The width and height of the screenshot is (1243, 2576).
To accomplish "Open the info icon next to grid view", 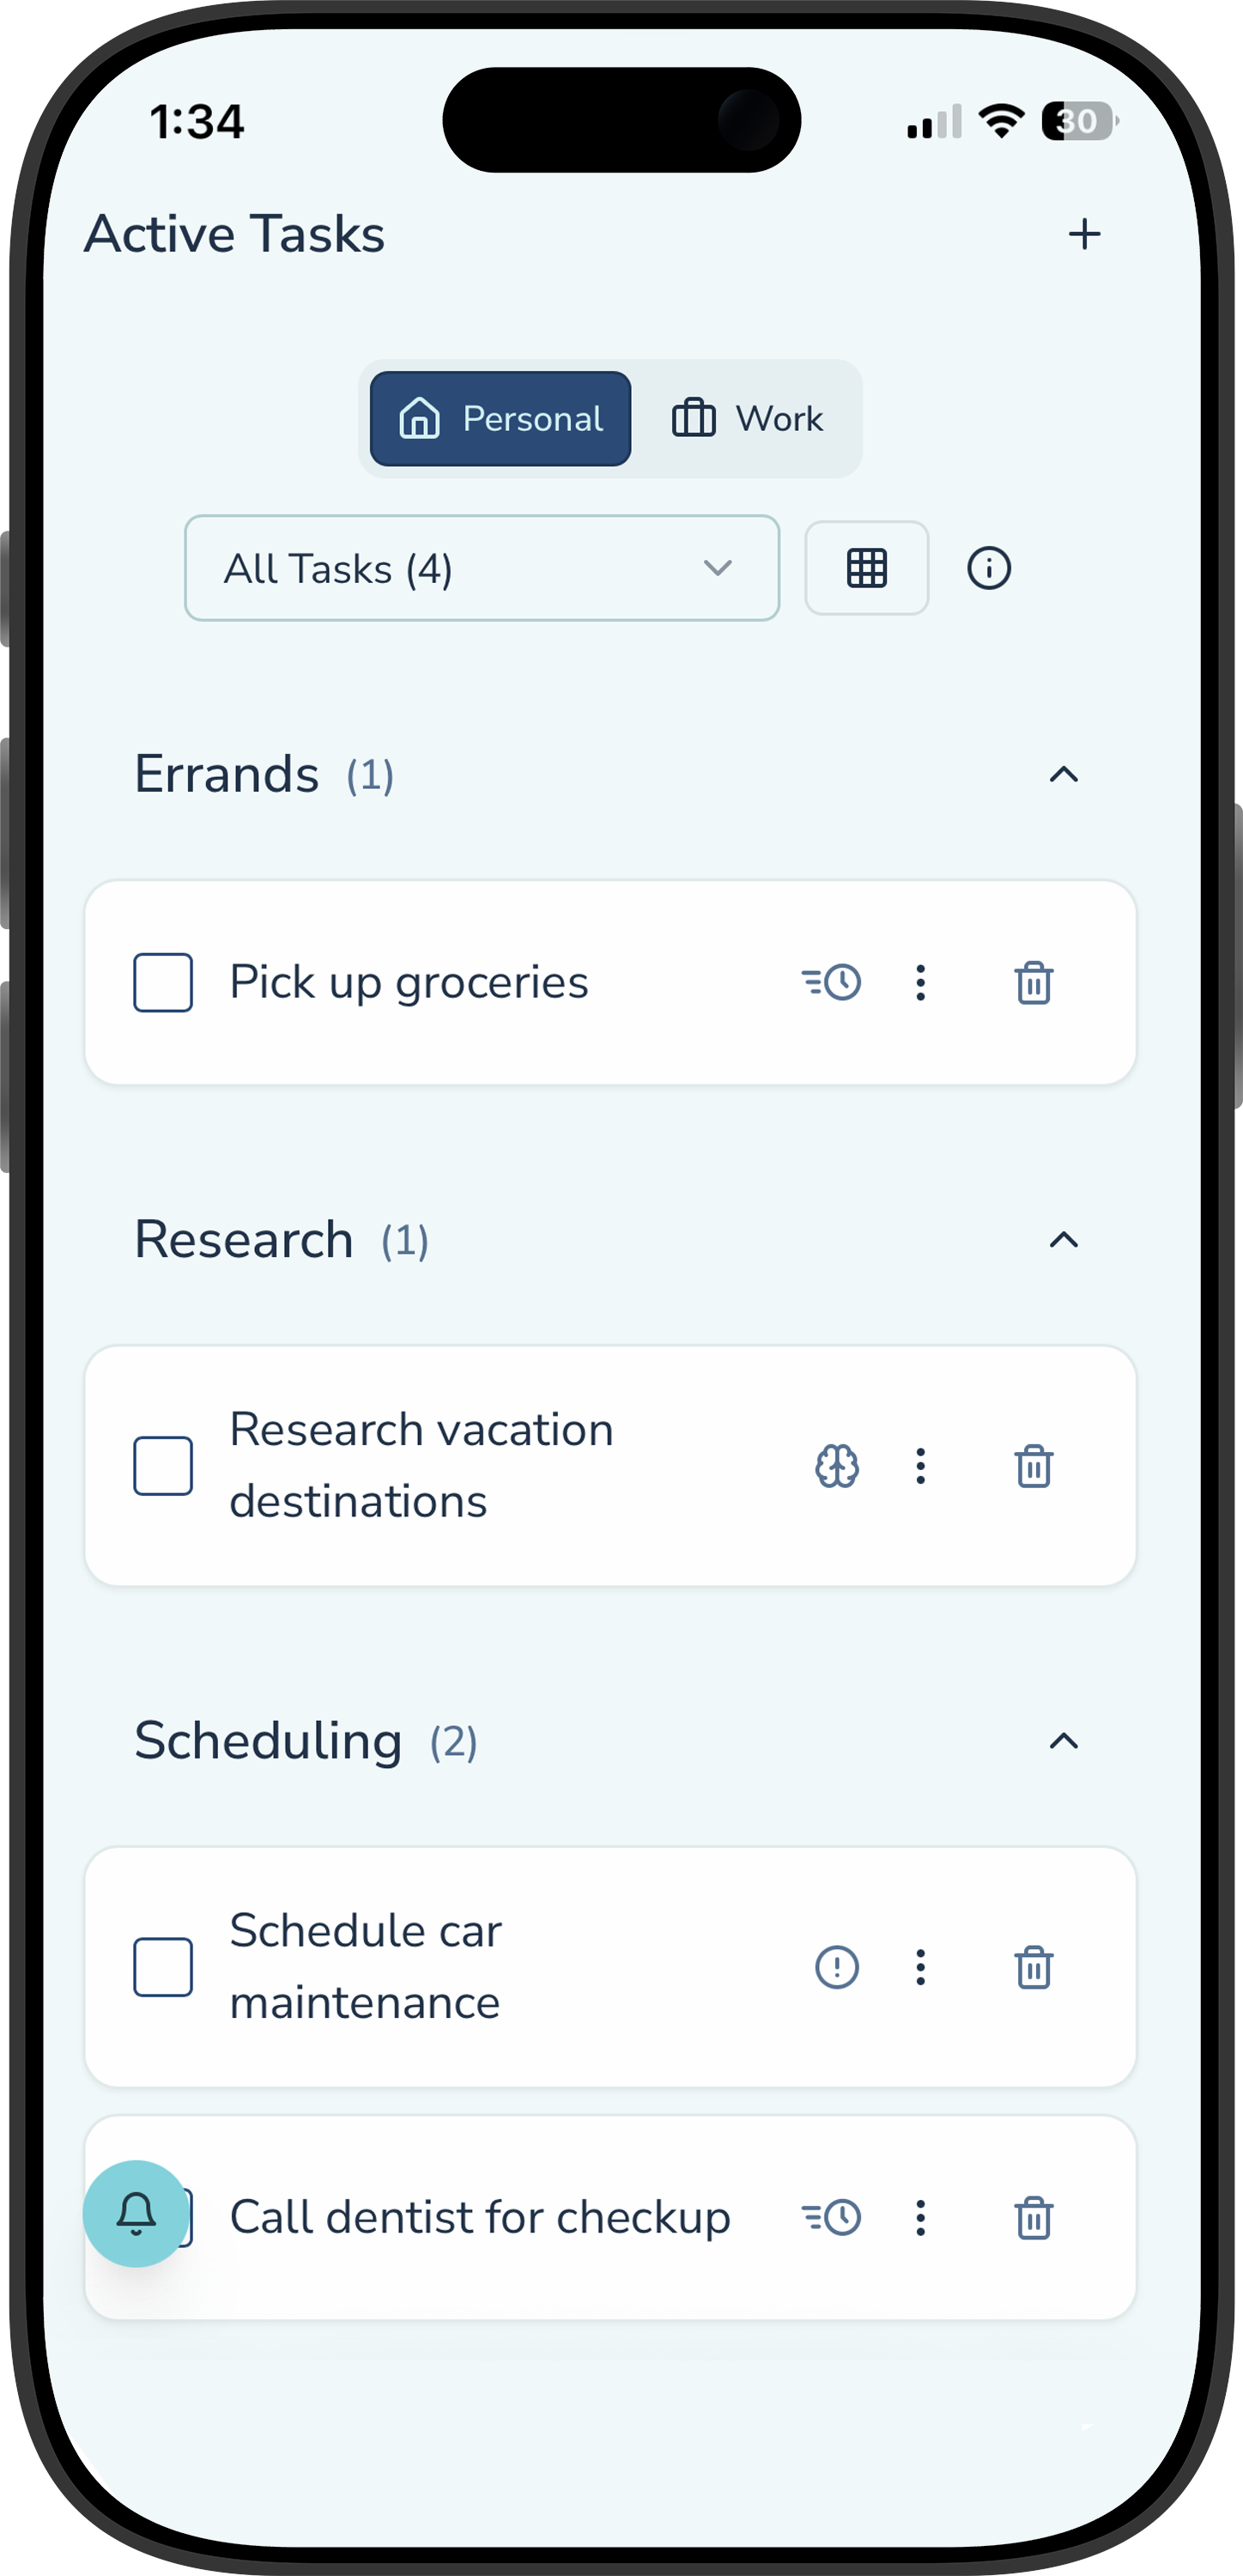I will (988, 568).
